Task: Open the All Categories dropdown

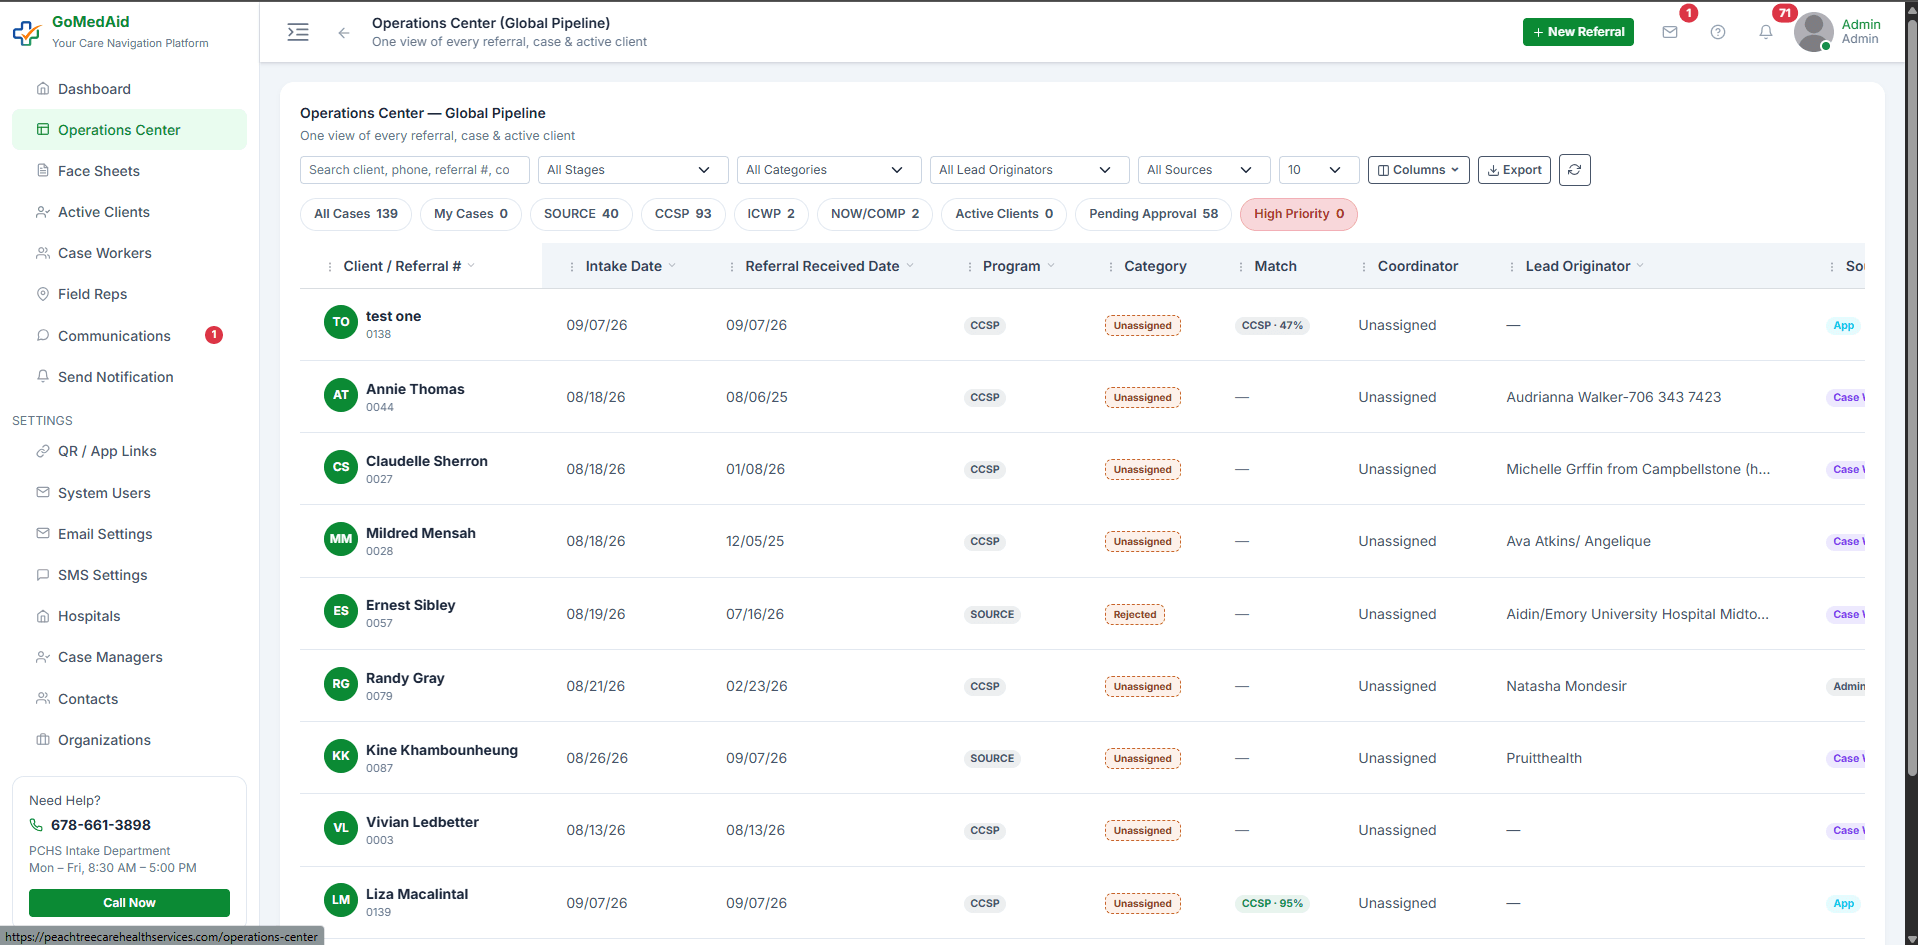Action: pos(829,170)
